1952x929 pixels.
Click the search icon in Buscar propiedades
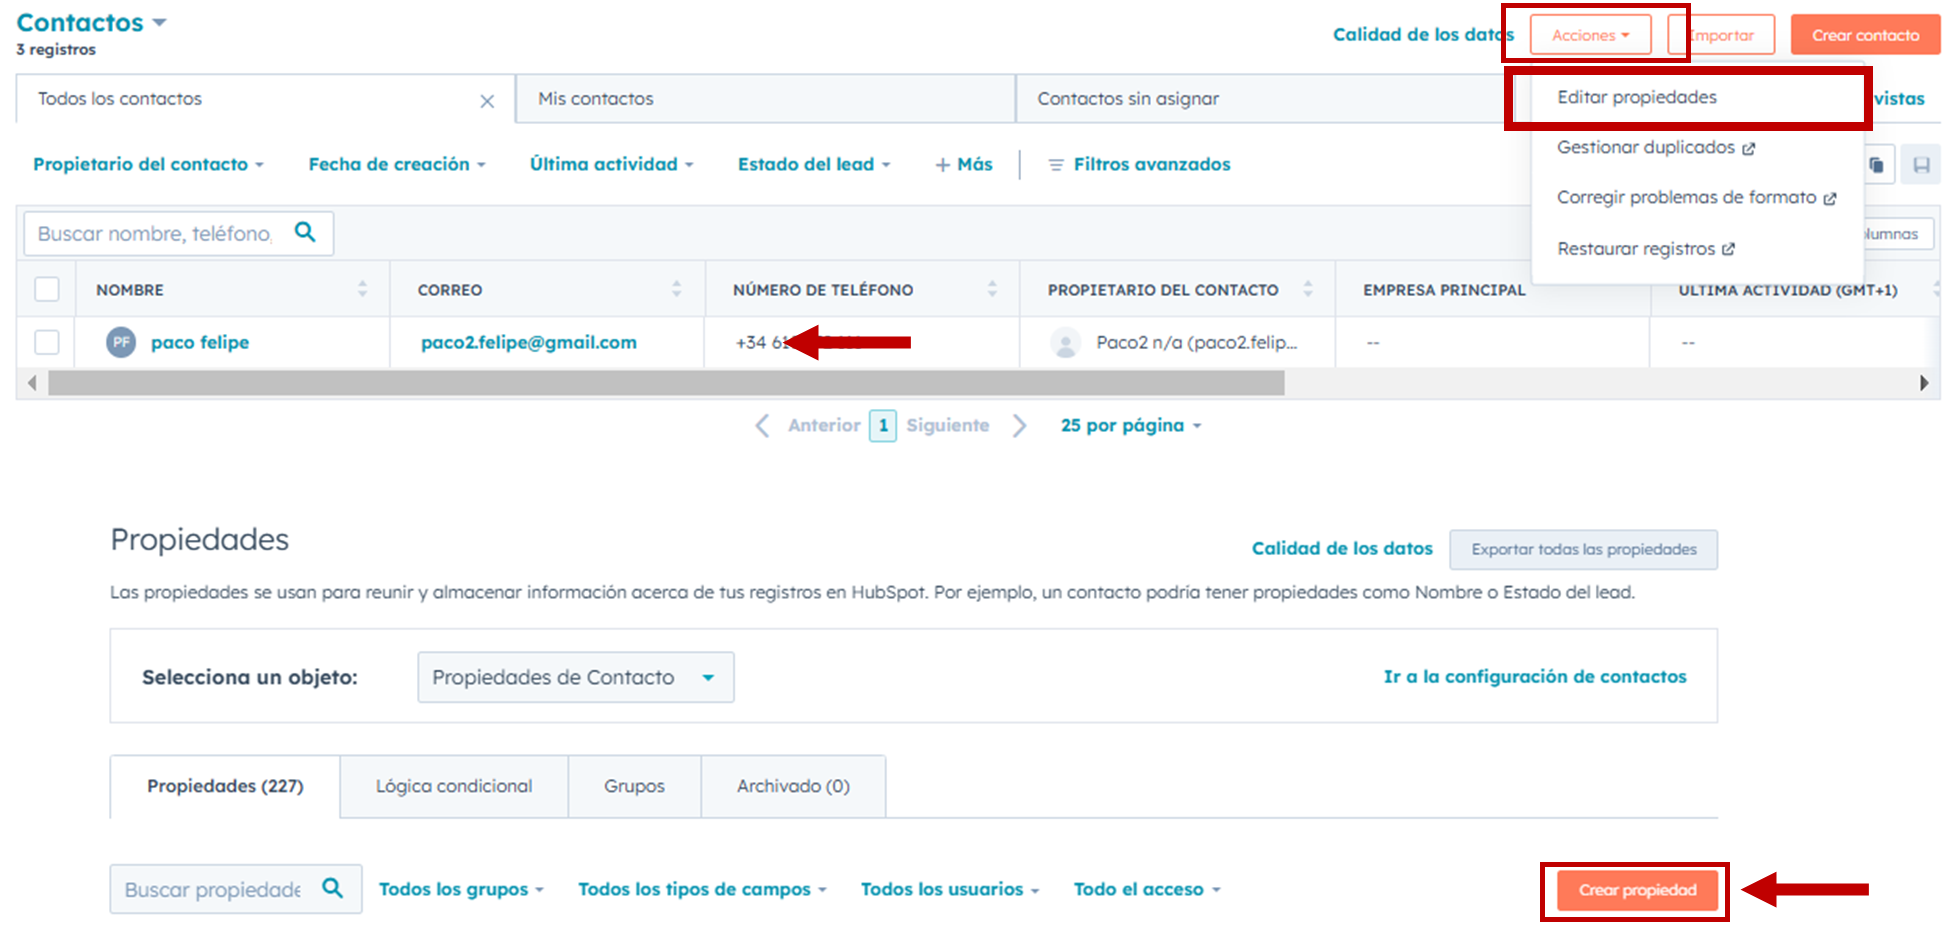(333, 888)
